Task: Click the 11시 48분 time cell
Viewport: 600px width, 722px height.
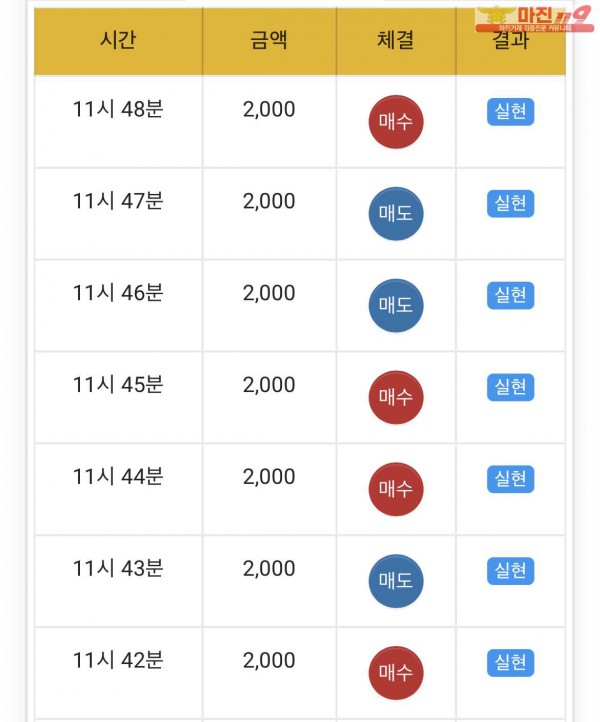Action: pyautogui.click(x=118, y=109)
